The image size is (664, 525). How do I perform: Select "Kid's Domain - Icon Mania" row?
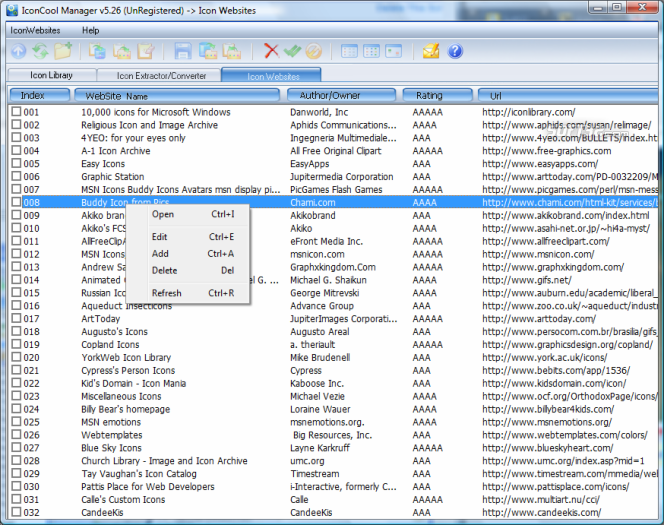point(133,383)
